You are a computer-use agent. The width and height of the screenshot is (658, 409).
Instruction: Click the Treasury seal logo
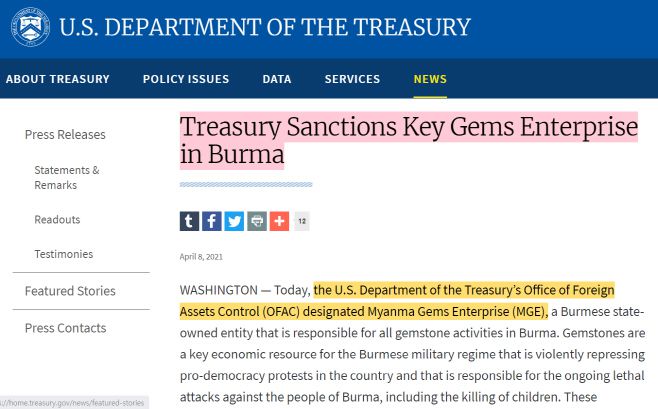(x=29, y=26)
